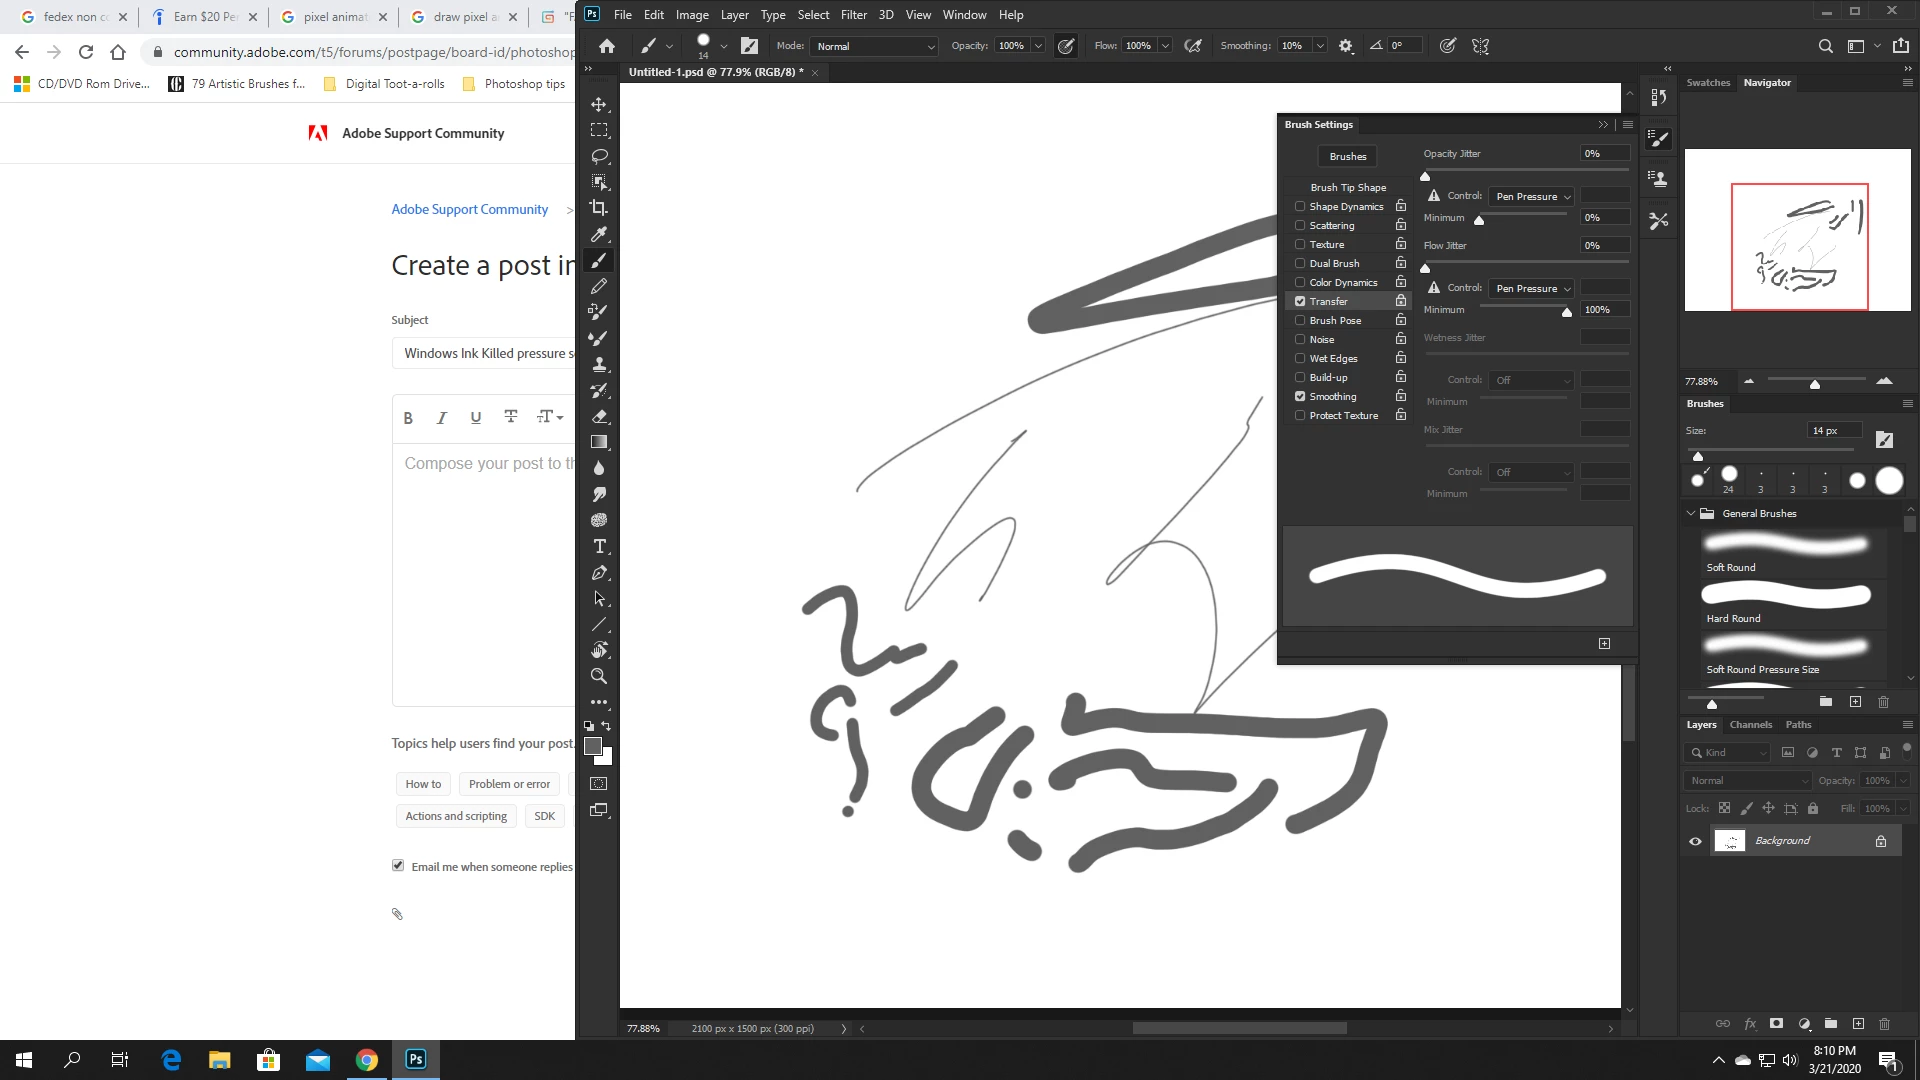Click the Brushes button in Brush Settings

tap(1347, 156)
